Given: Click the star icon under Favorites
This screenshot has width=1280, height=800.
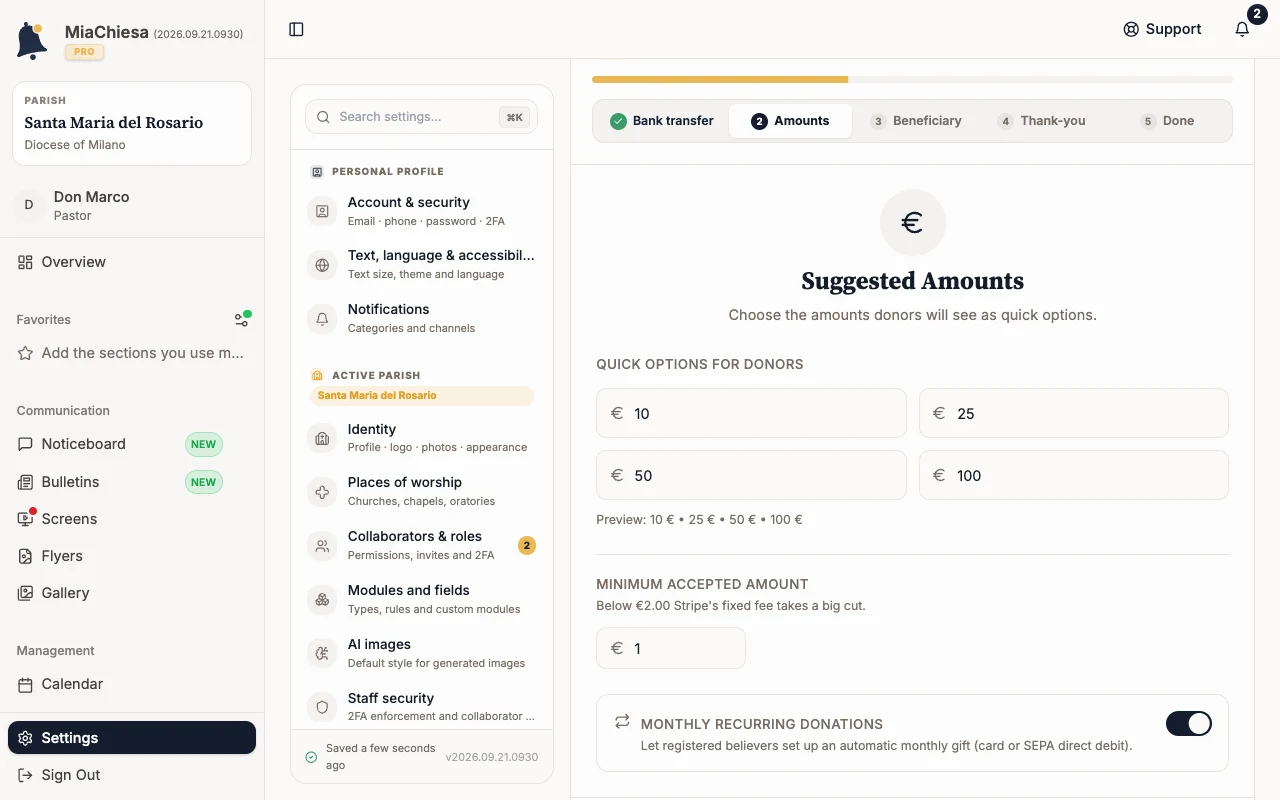Looking at the screenshot, I should tap(25, 353).
